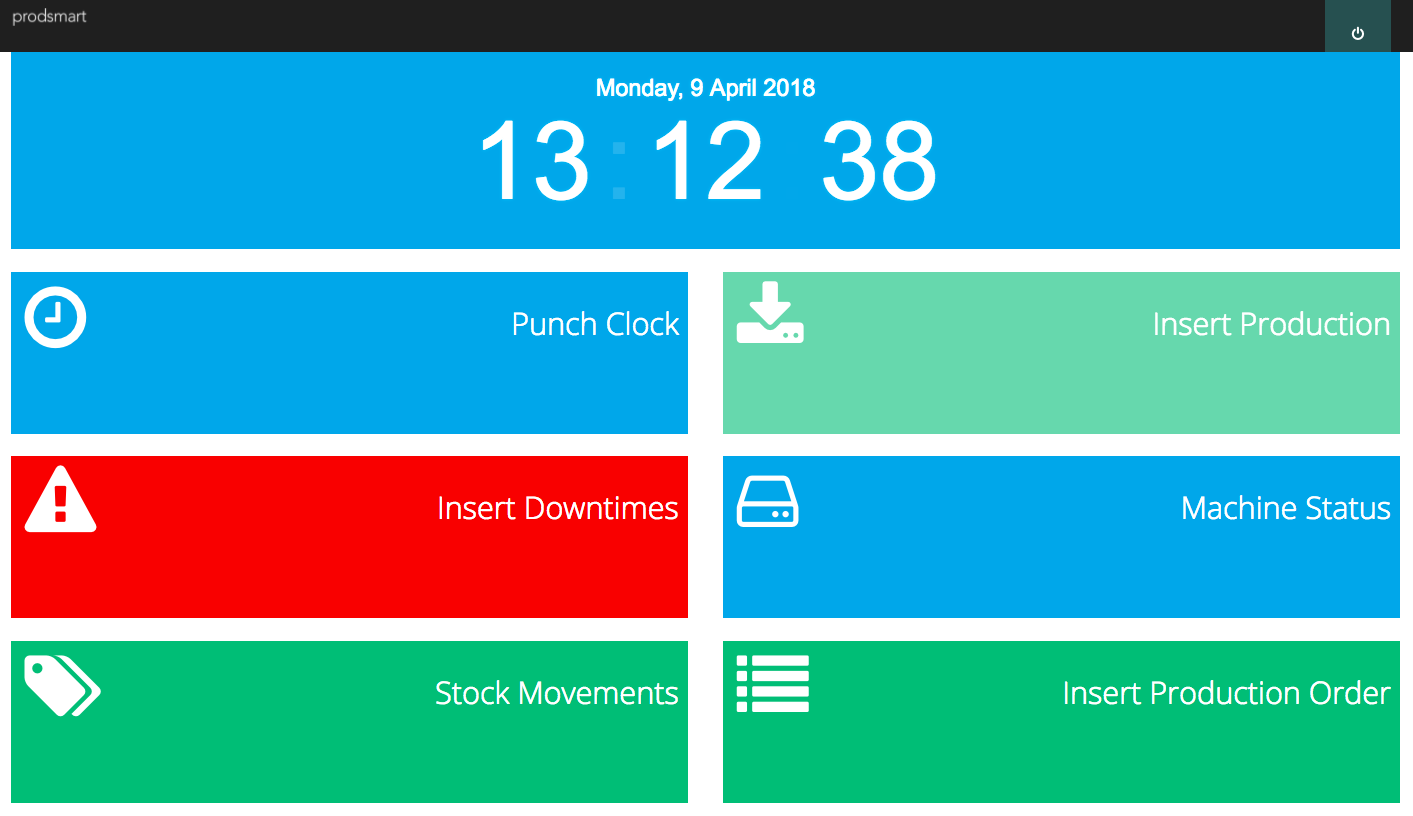Screen dimensions: 1413x816
Task: Click the Punch Clock clock icon
Action: tap(55, 318)
